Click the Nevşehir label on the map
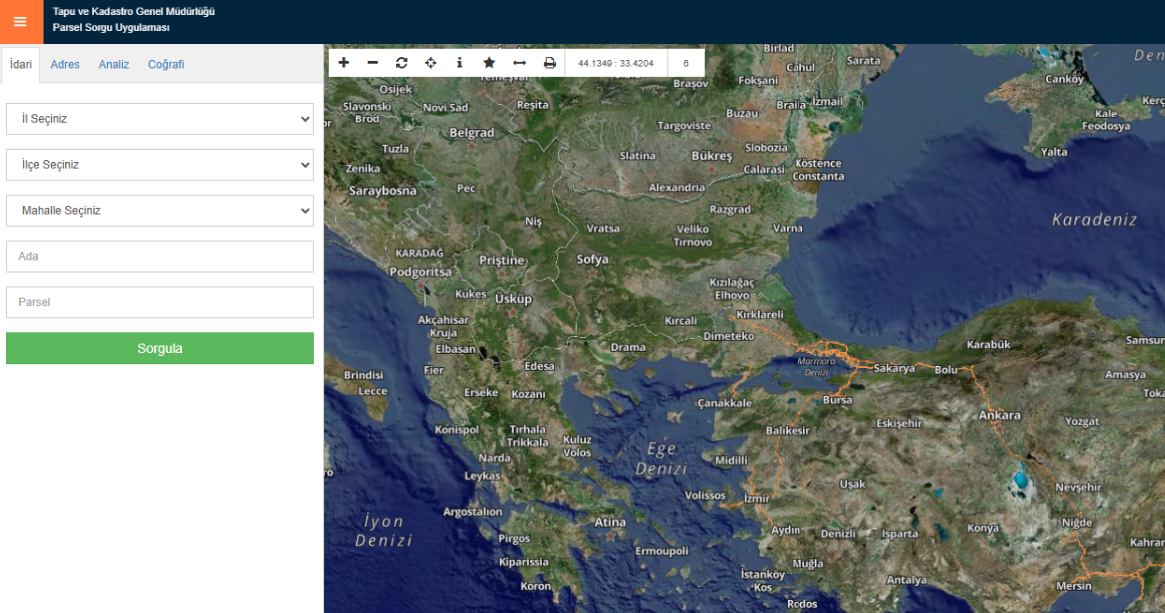The image size is (1165, 613). tap(1078, 487)
